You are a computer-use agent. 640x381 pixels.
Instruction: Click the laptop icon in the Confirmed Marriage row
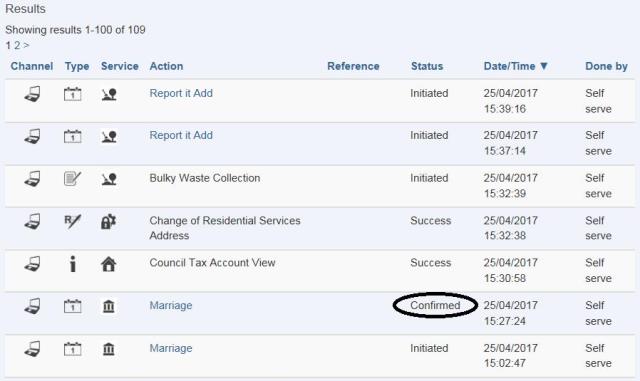click(x=32, y=306)
